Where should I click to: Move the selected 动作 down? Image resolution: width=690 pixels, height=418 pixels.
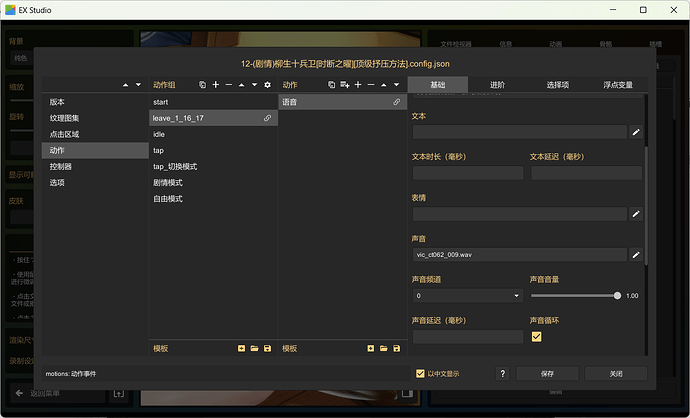[396, 84]
